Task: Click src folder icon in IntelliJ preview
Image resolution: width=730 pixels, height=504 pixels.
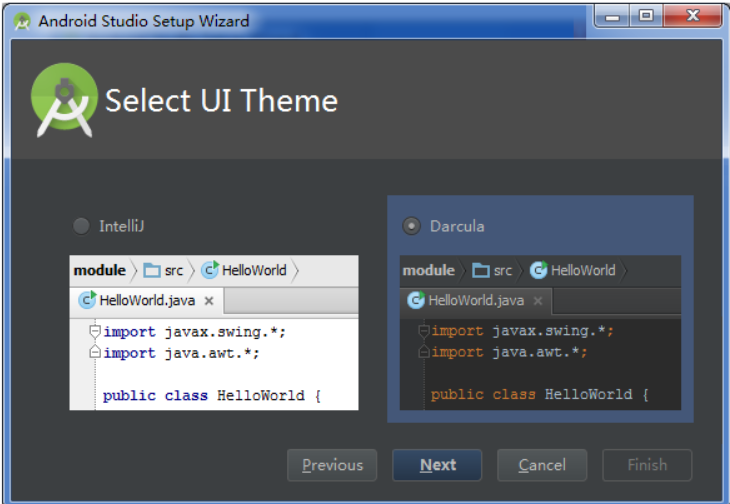Action: tap(152, 270)
